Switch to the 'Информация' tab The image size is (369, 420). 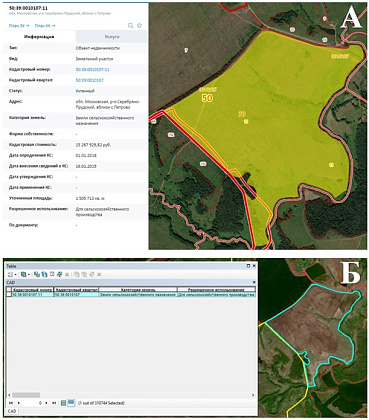point(39,37)
